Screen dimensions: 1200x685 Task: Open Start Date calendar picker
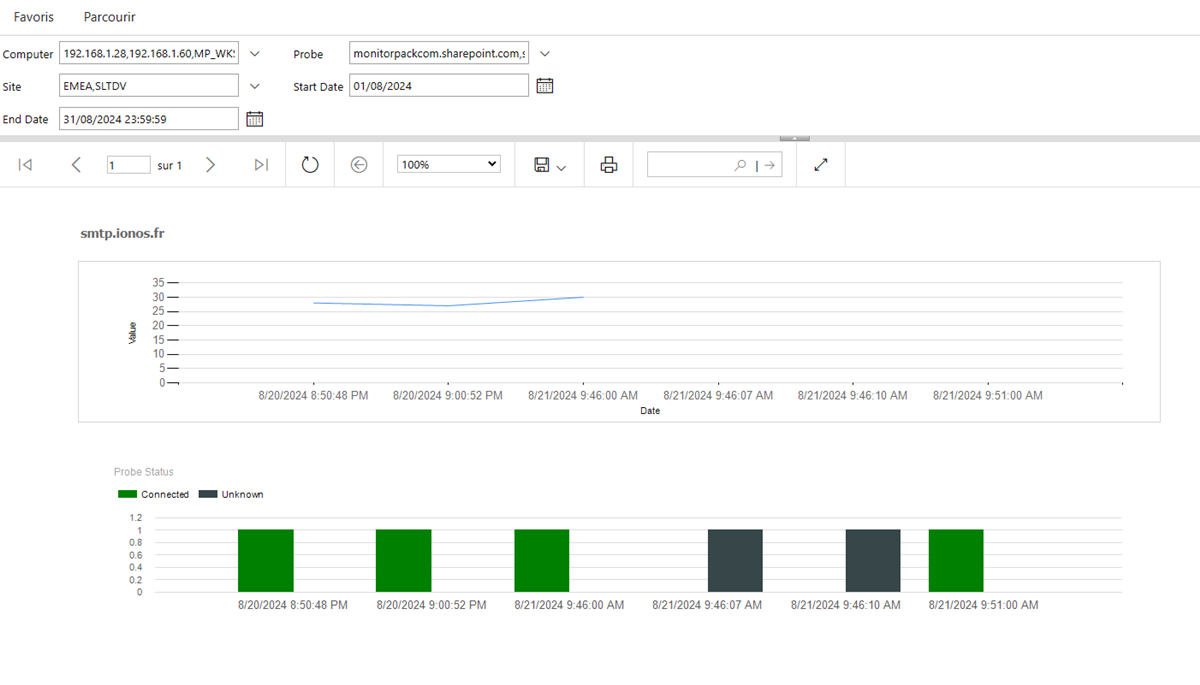[544, 86]
